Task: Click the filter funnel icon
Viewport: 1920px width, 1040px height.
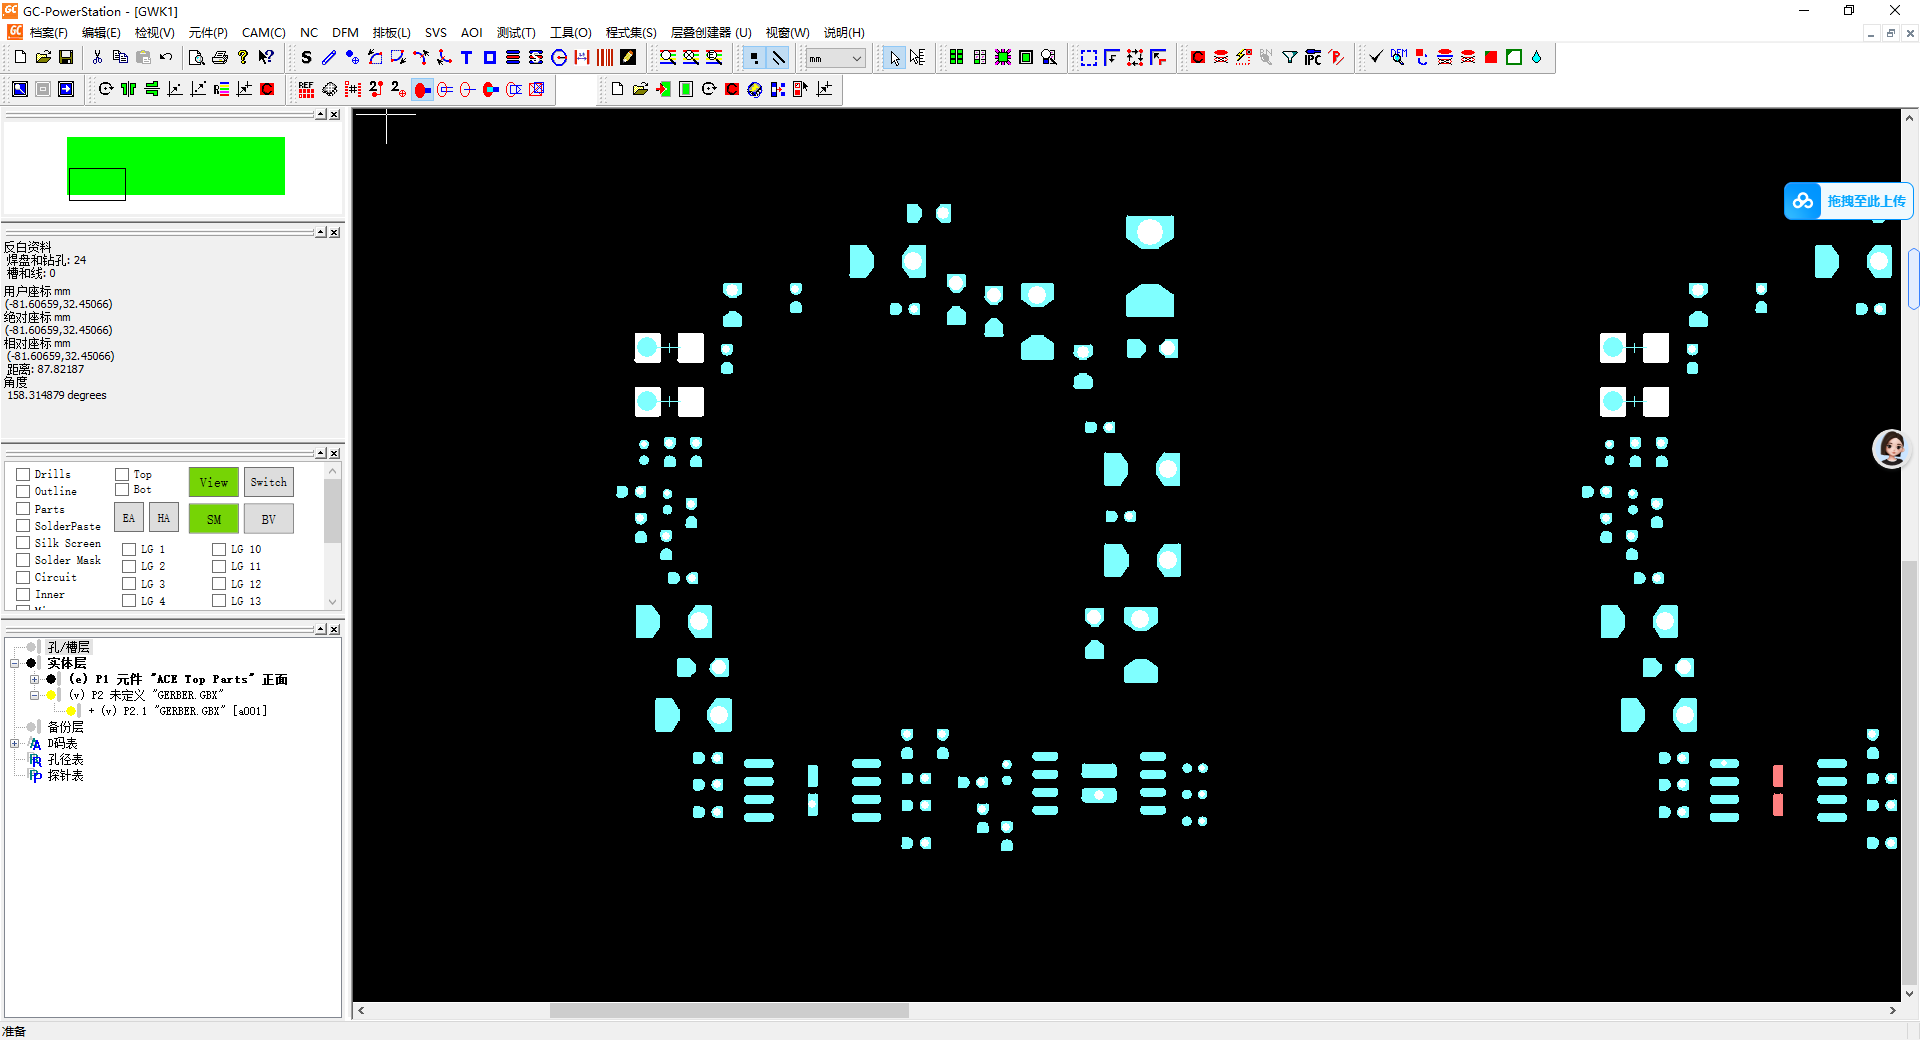Action: (1290, 58)
